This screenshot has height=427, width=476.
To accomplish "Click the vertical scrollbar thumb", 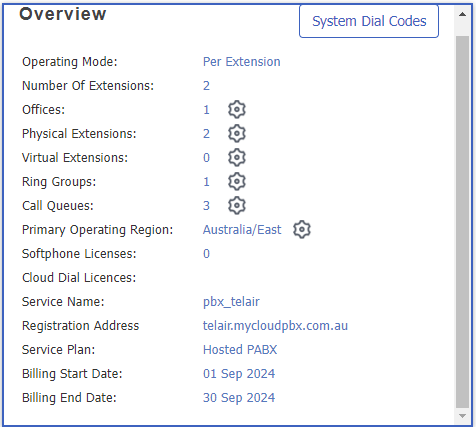I will point(462,222).
